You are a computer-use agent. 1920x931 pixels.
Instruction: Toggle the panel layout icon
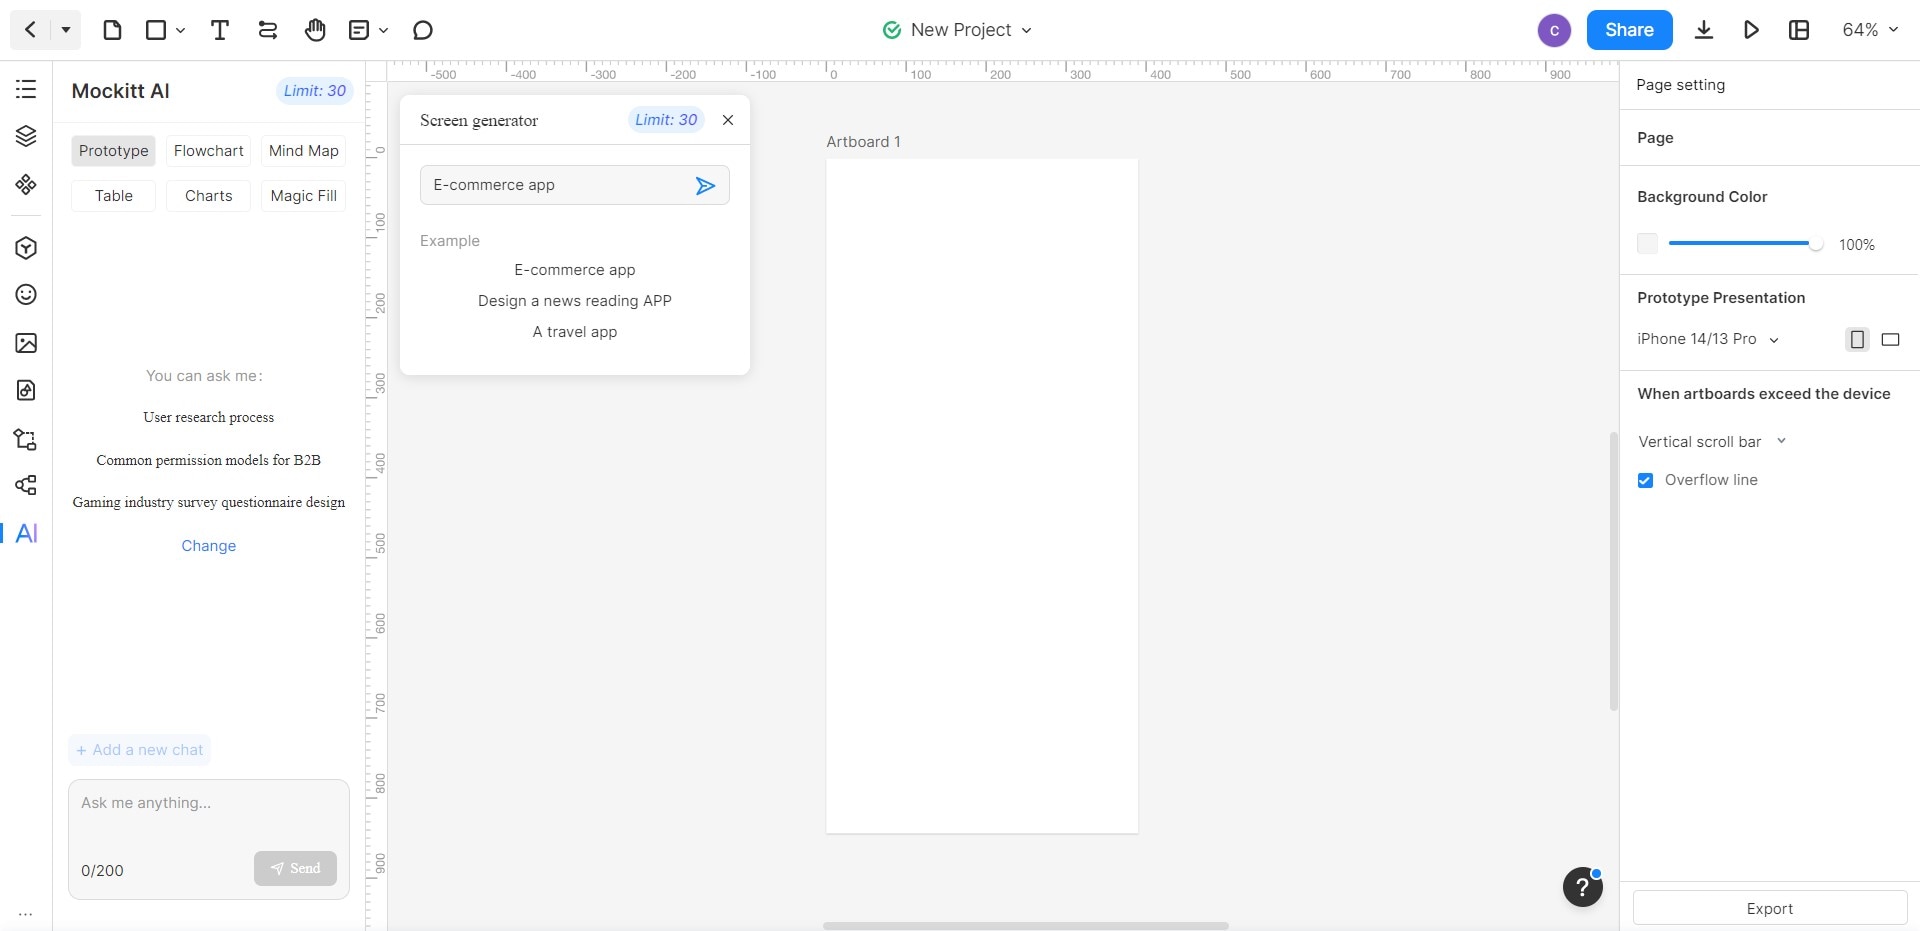[x=1799, y=30]
